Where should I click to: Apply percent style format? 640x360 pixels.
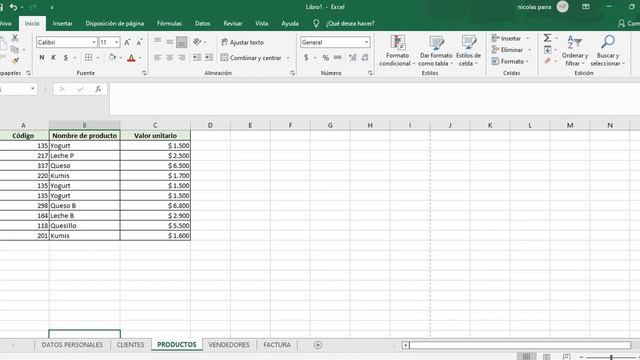coord(325,58)
